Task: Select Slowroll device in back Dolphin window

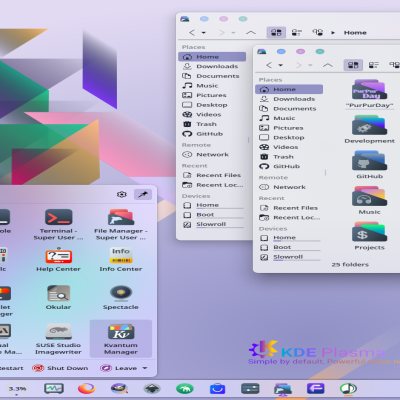Action: click(x=212, y=224)
